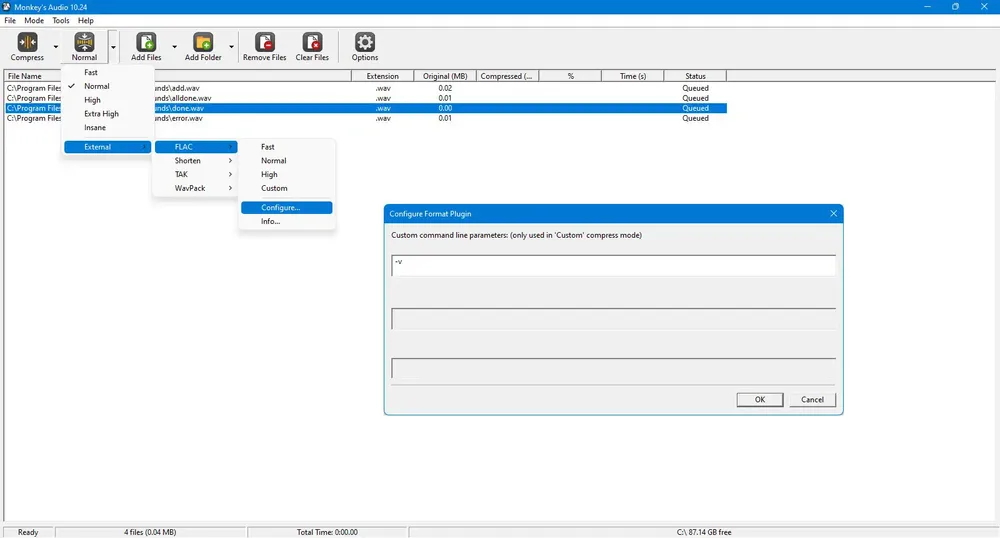The width and height of the screenshot is (1000, 538).
Task: Expand the compression level dropdown arrow
Action: coord(113,47)
